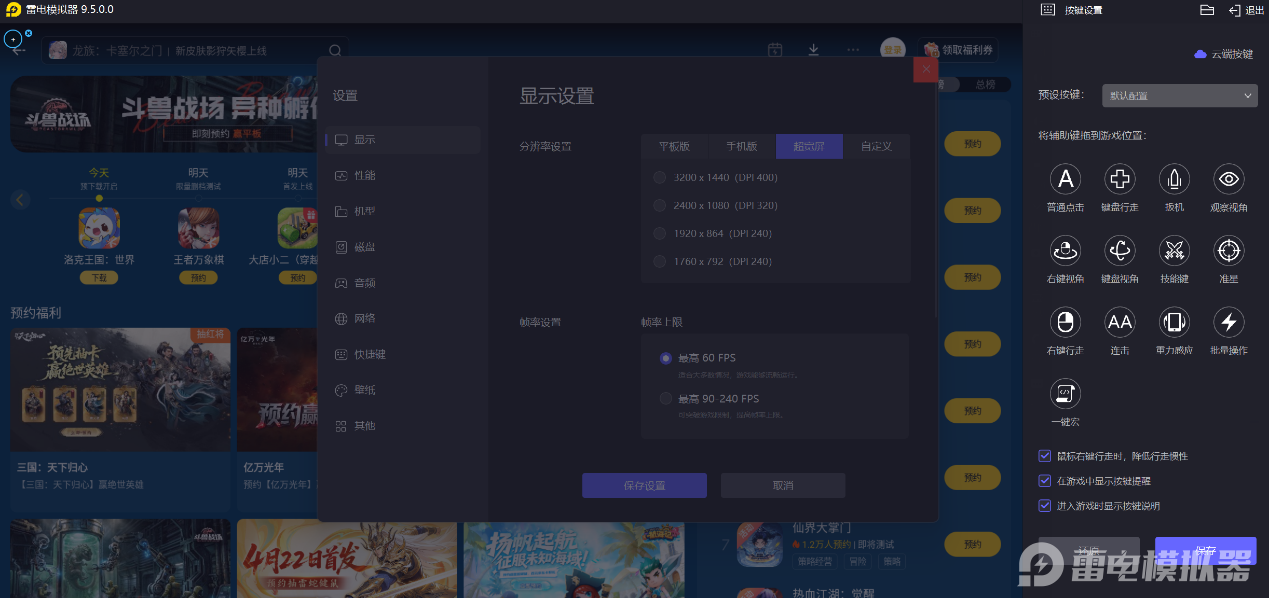Open the 预设按键 默认配置 dropdown
The image size is (1269, 598).
tap(1179, 96)
